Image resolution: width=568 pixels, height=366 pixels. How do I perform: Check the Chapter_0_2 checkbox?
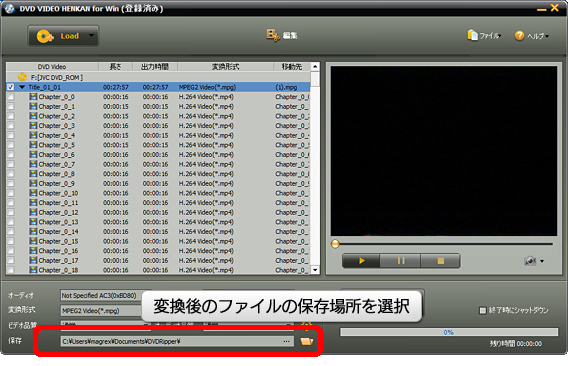(x=11, y=116)
